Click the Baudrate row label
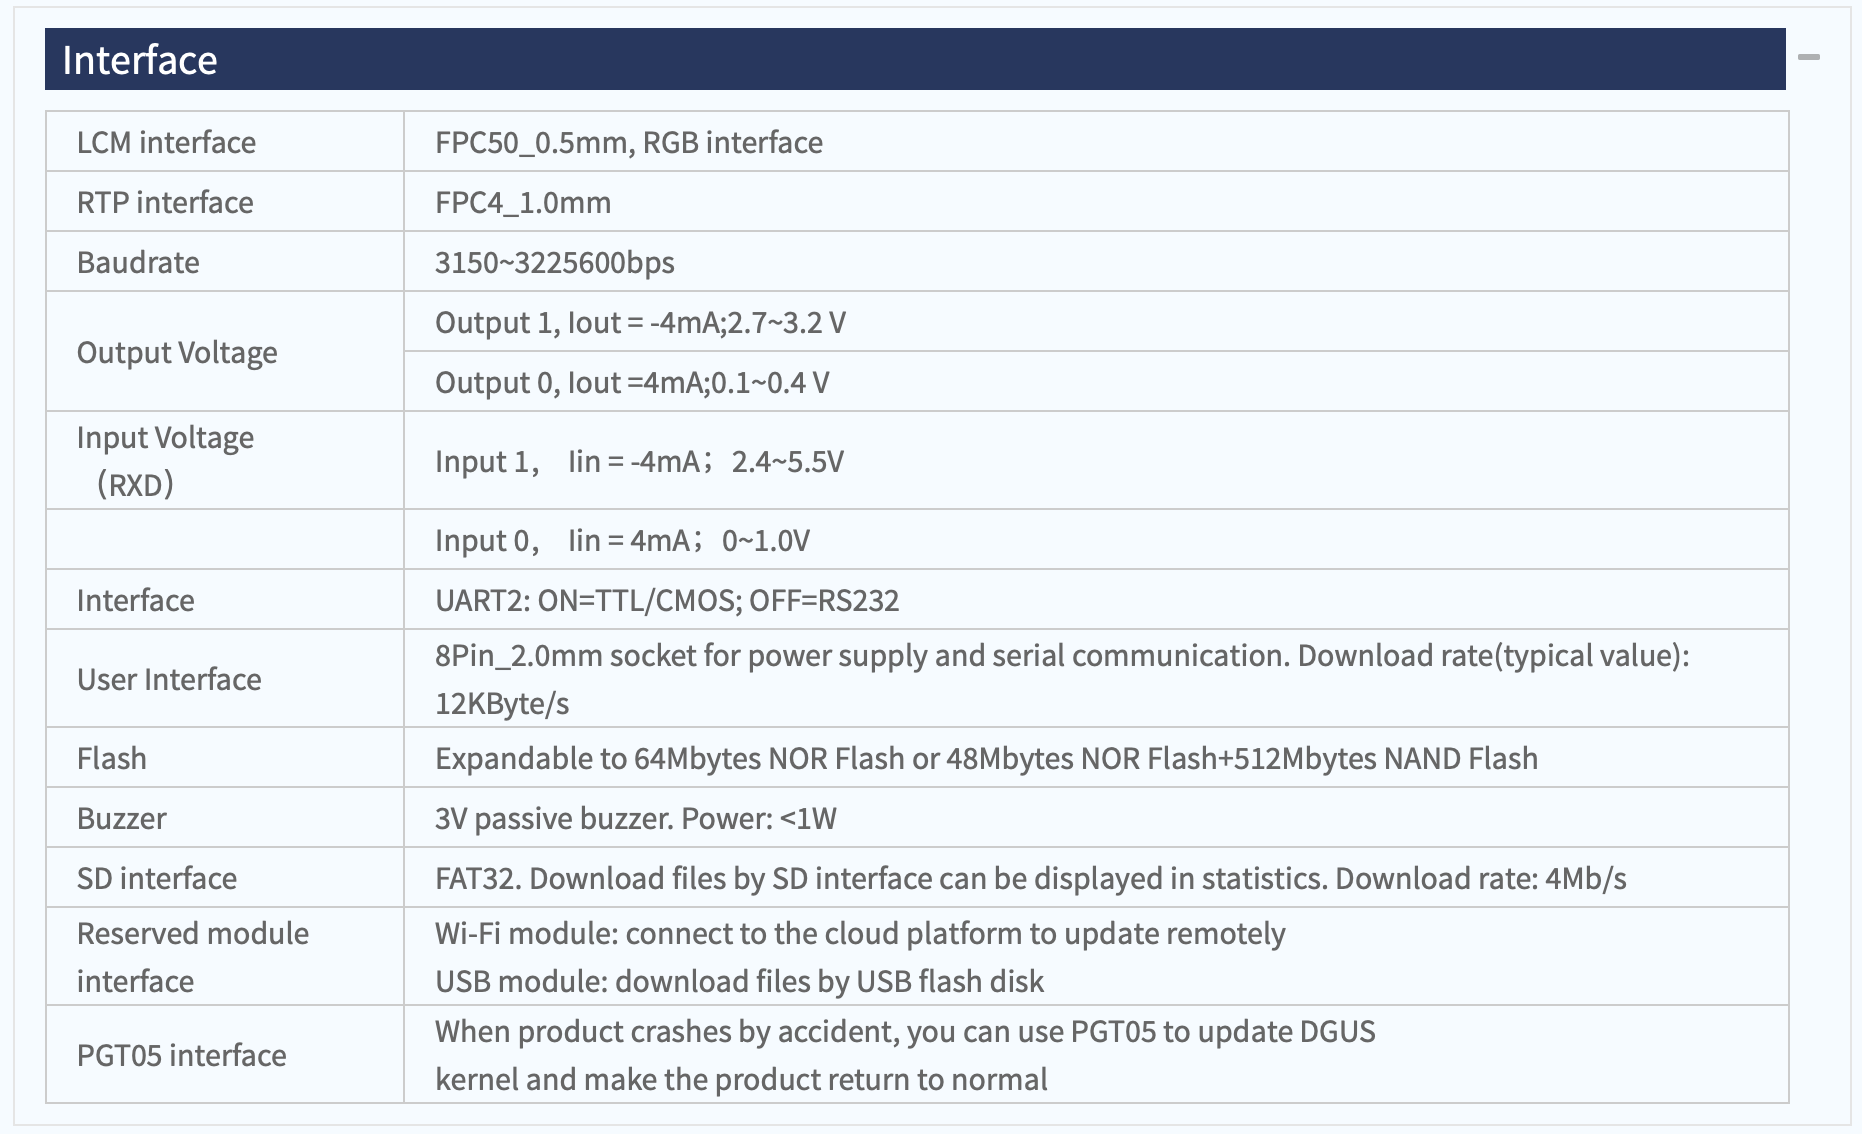 click(138, 262)
